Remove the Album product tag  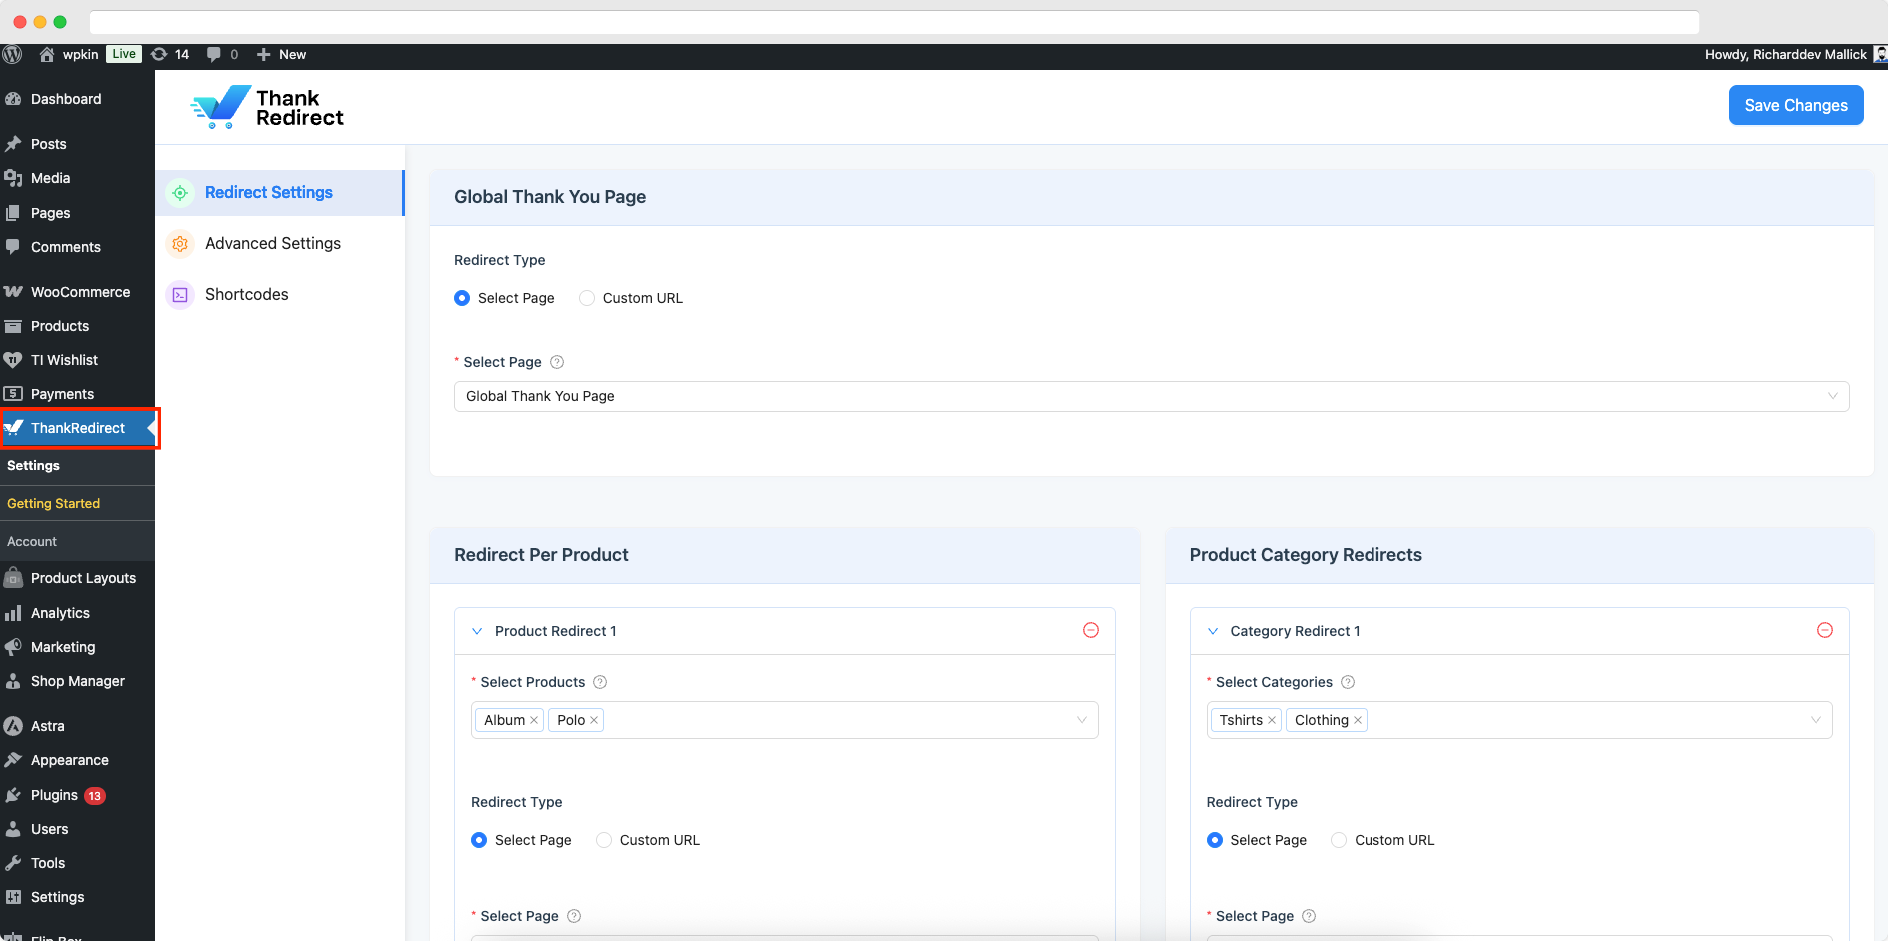pyautogui.click(x=534, y=720)
